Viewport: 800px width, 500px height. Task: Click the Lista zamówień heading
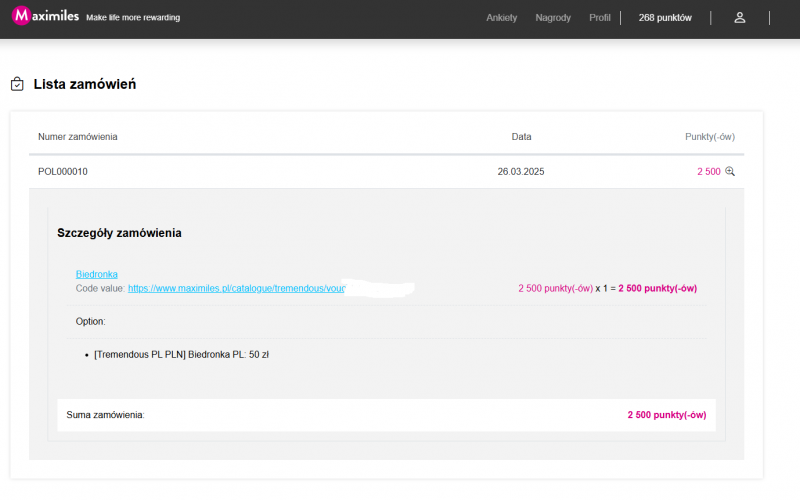85,85
